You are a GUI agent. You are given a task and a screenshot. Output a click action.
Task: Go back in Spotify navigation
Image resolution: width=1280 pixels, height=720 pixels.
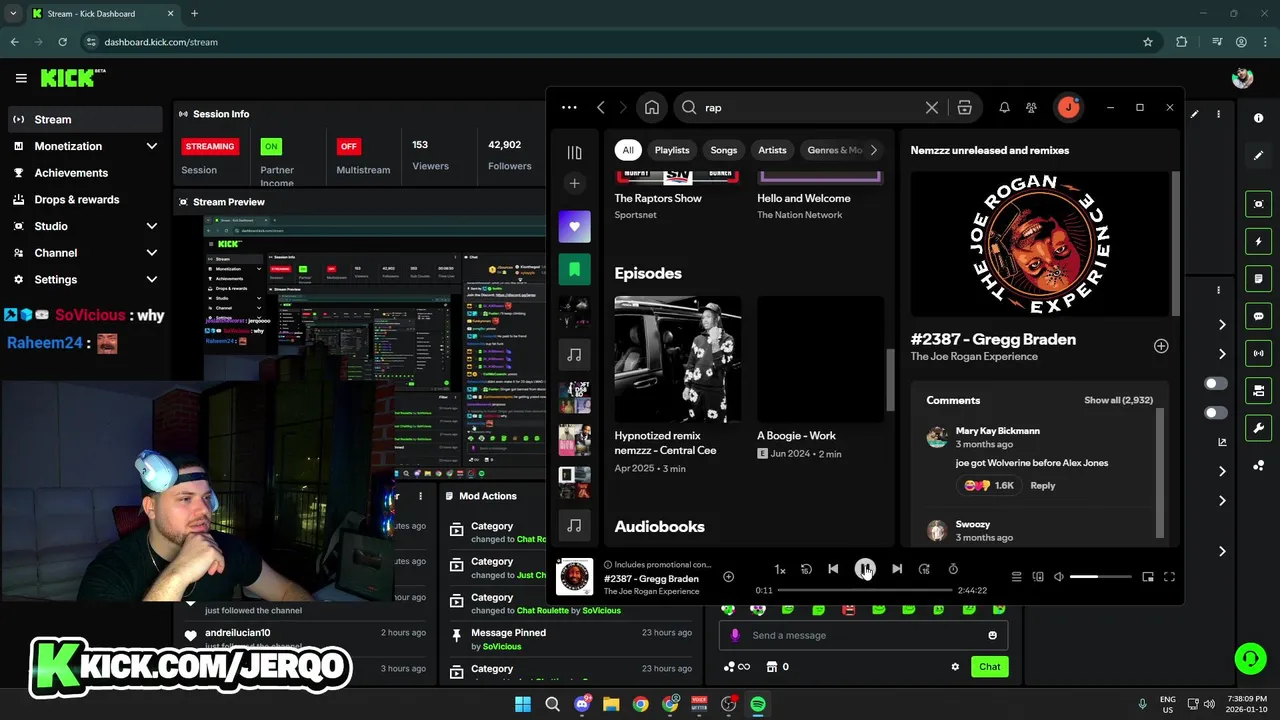(600, 107)
